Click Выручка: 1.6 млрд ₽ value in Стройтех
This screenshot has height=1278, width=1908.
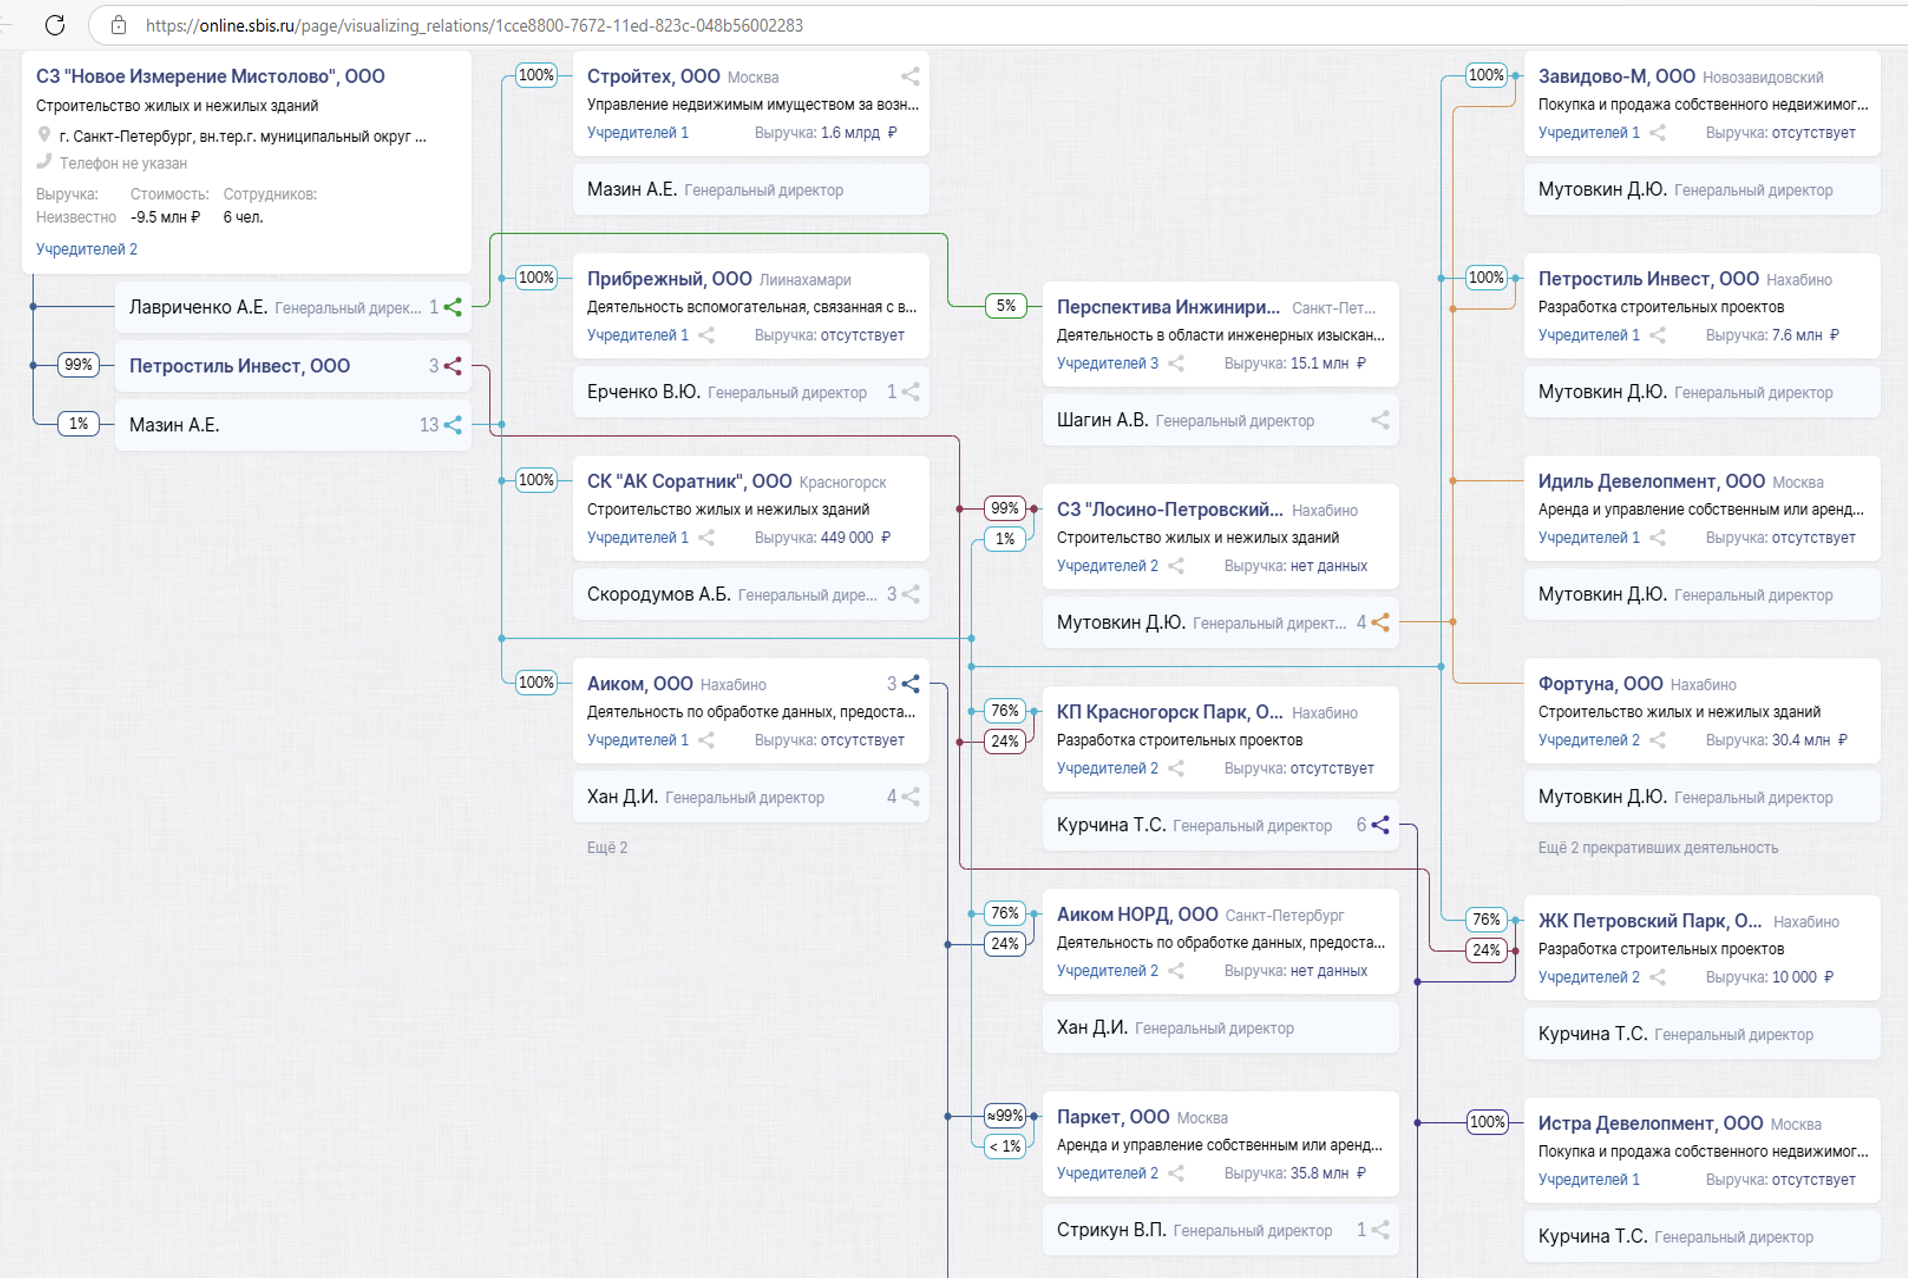coord(826,132)
